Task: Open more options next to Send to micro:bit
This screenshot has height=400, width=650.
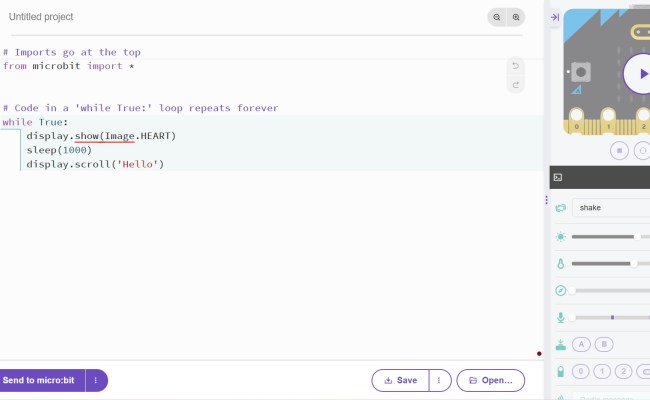Action: point(96,381)
